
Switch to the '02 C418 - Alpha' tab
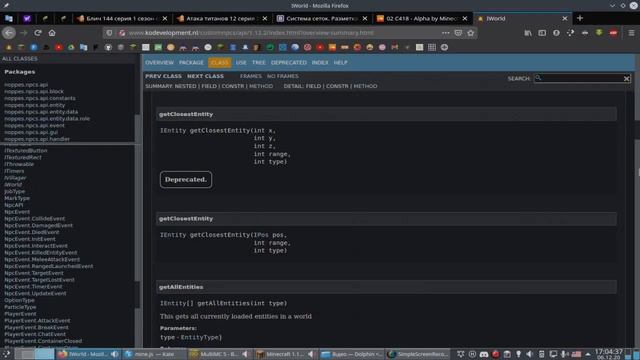point(422,18)
